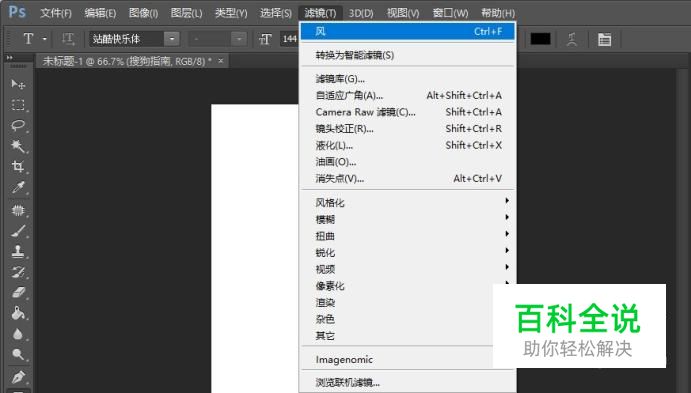Open the 编辑(E) menu

click(100, 13)
